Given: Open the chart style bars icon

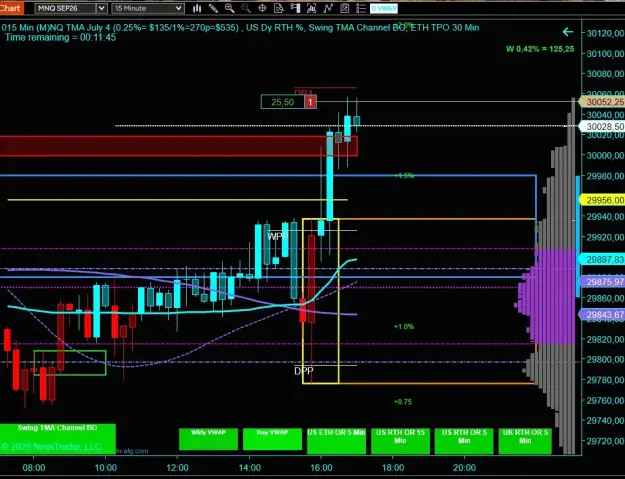Looking at the screenshot, I should click(x=197, y=8).
